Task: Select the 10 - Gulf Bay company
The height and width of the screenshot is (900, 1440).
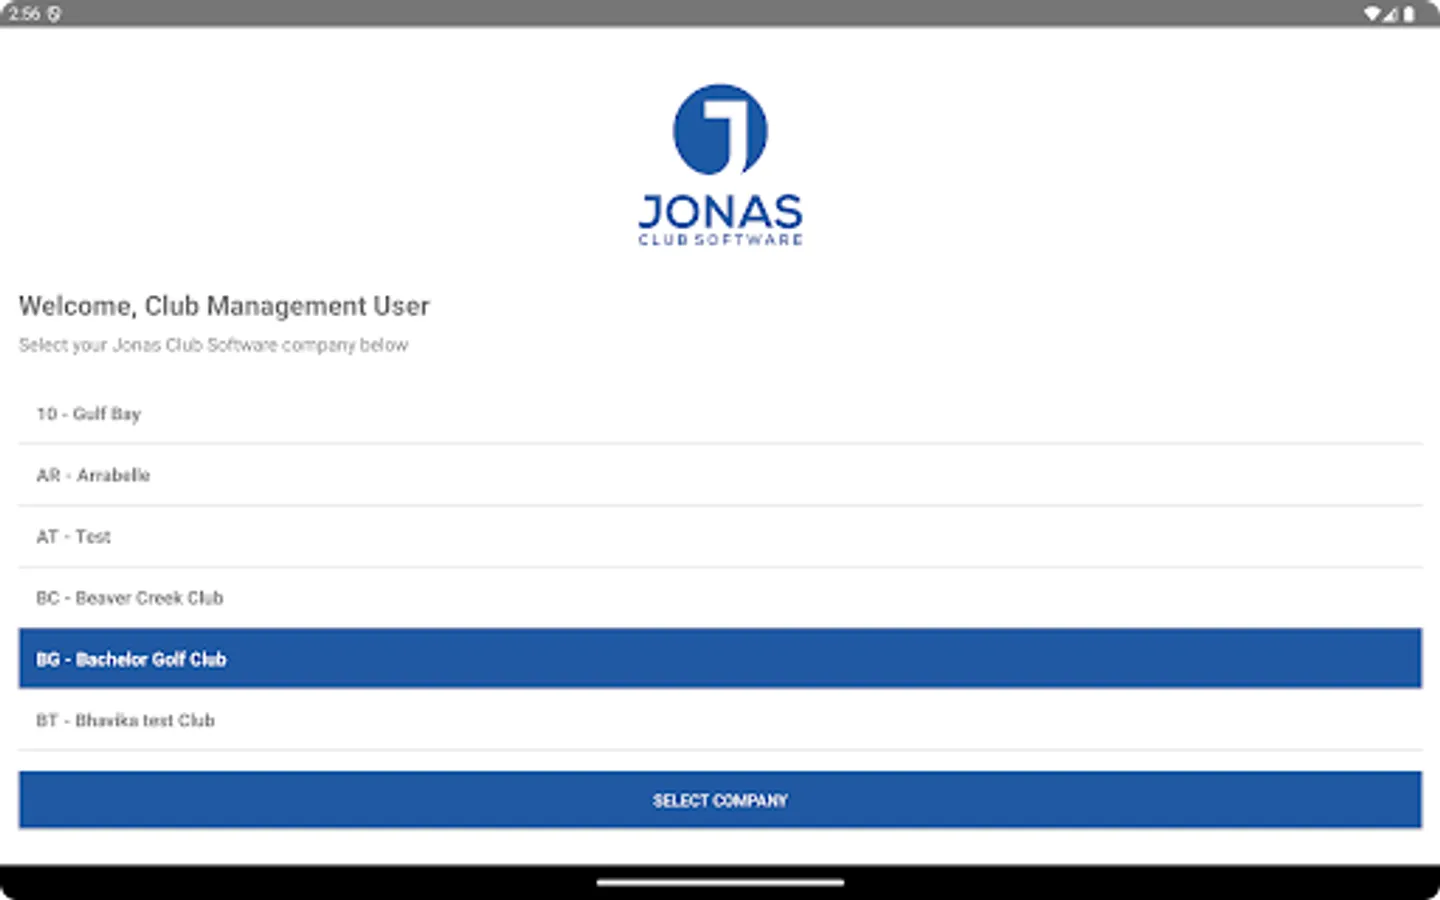Action: (x=720, y=414)
